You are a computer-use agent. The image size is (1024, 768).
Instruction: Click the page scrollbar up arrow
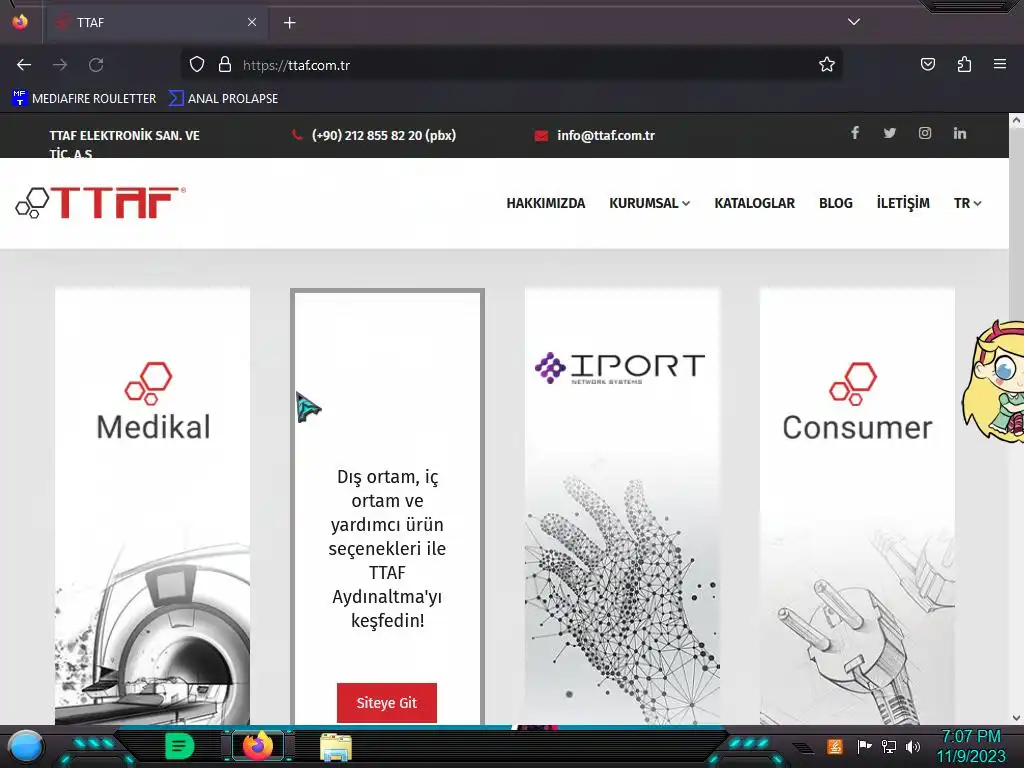pos(1016,120)
